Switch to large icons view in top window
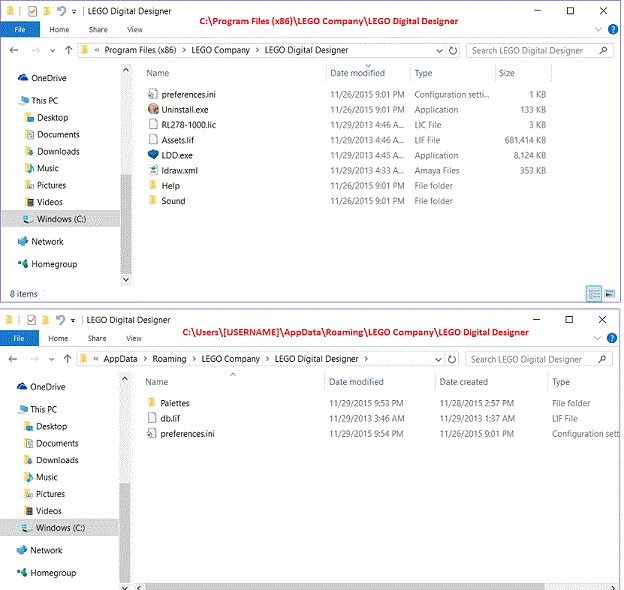The height and width of the screenshot is (590, 624). [x=607, y=293]
